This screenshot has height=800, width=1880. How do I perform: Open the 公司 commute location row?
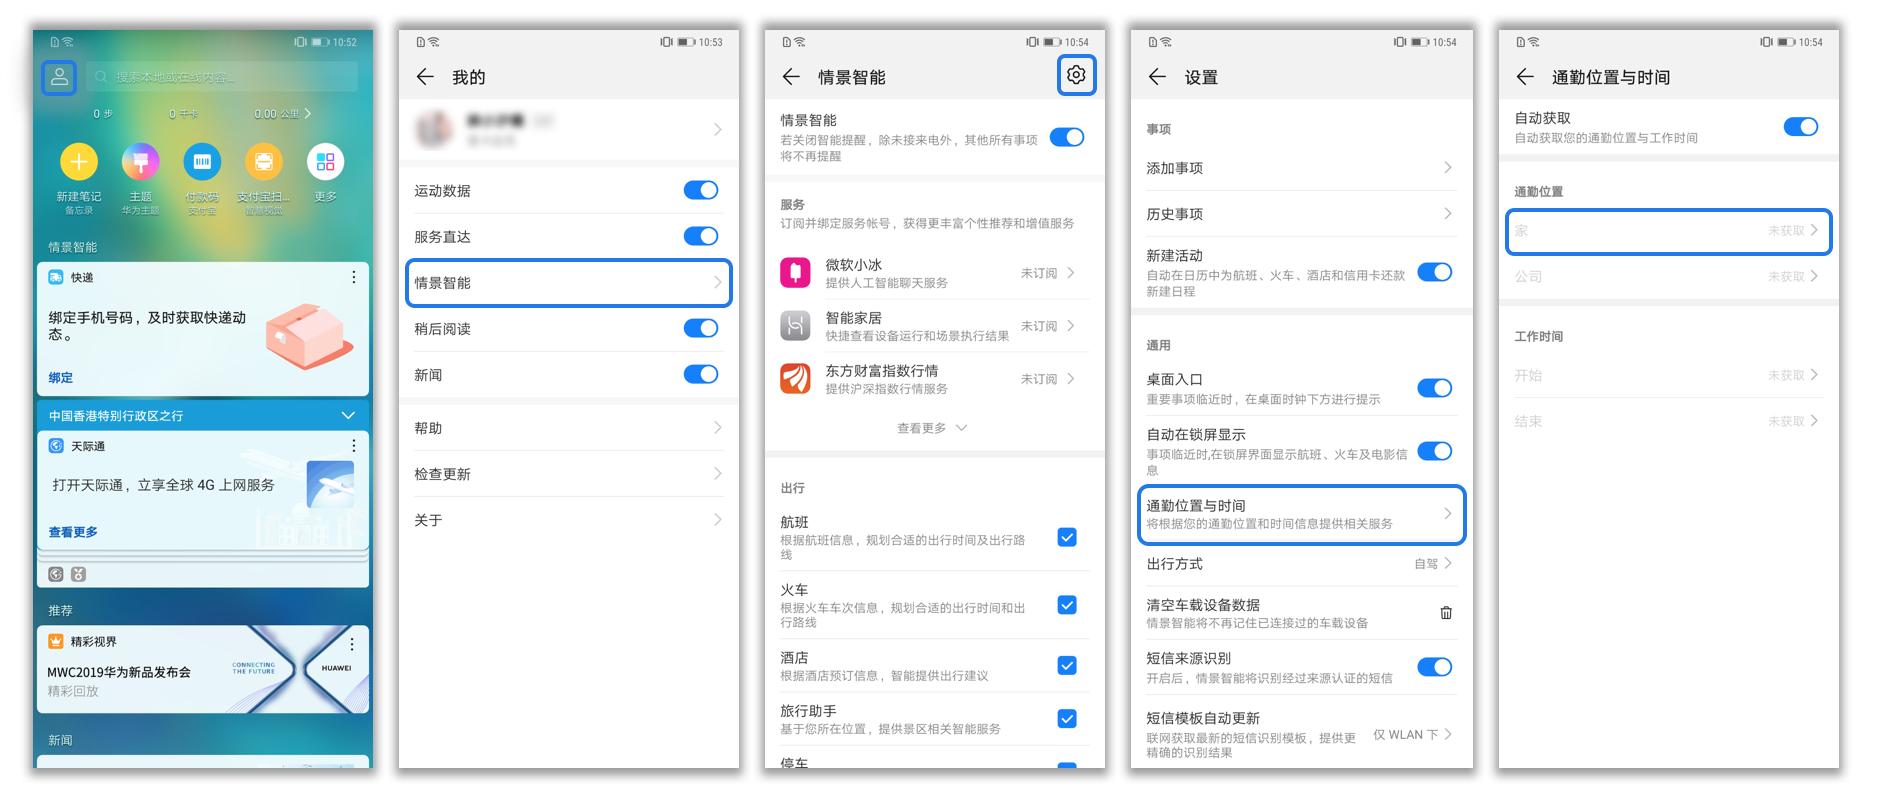pos(1668,276)
